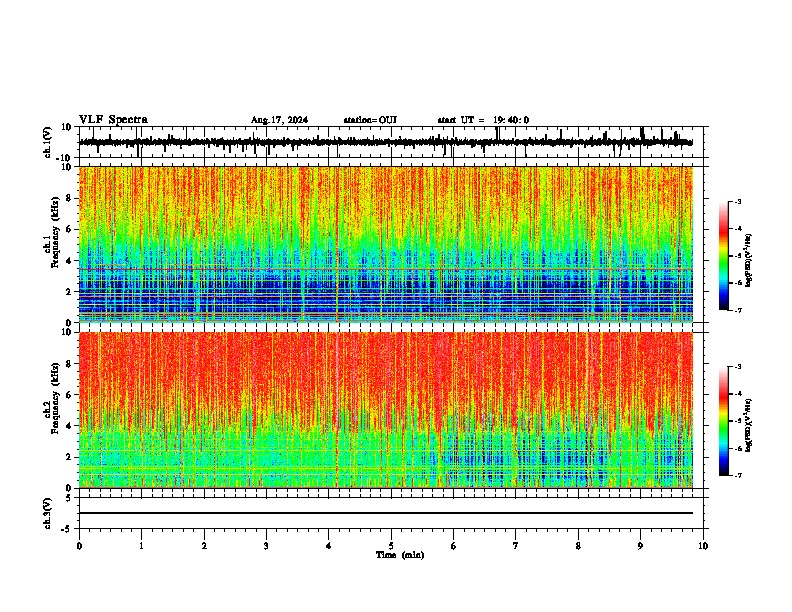Click the 'Time (min)' axis label
The image size is (792, 612).
pyautogui.click(x=400, y=555)
